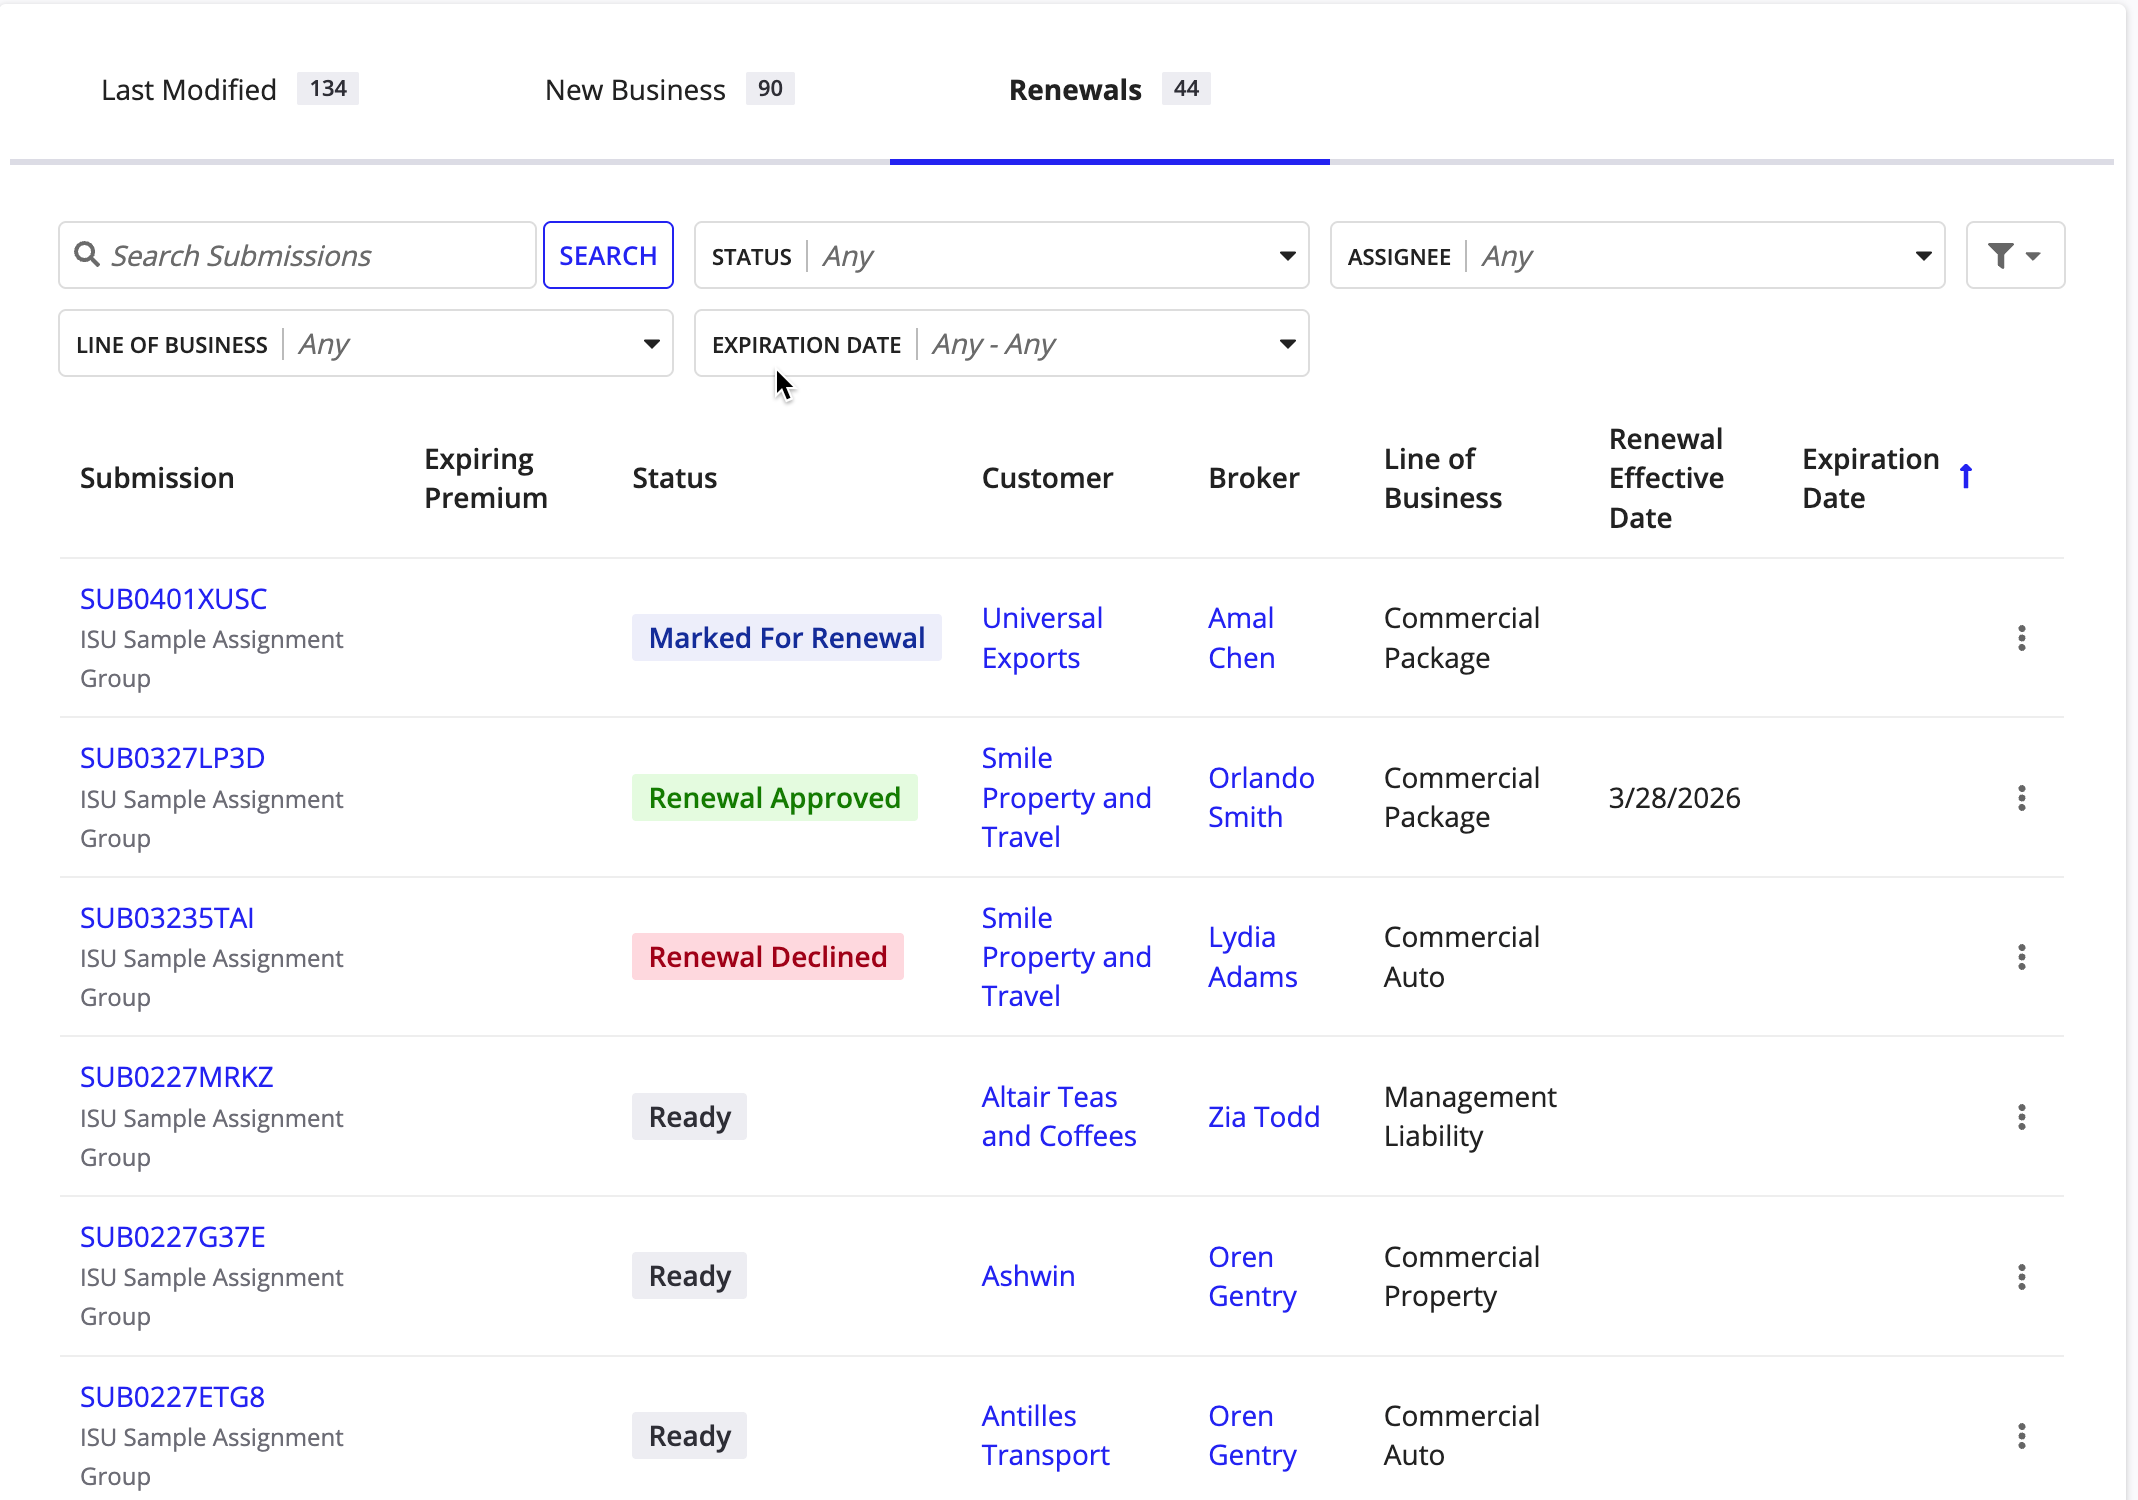Open customer Altair Teas and Coffees
The image size is (2138, 1500).
[x=1059, y=1117]
